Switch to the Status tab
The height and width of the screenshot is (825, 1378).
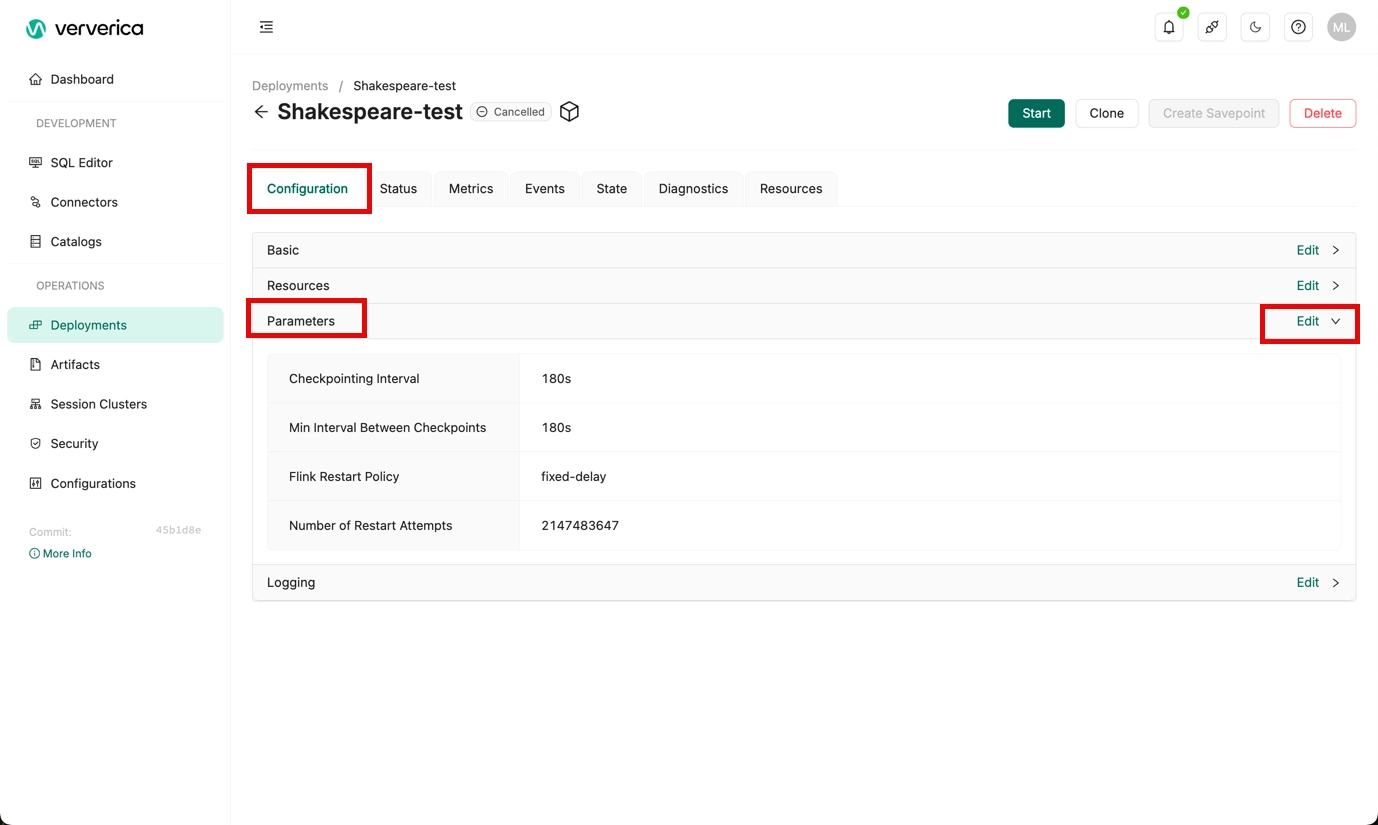pos(398,189)
